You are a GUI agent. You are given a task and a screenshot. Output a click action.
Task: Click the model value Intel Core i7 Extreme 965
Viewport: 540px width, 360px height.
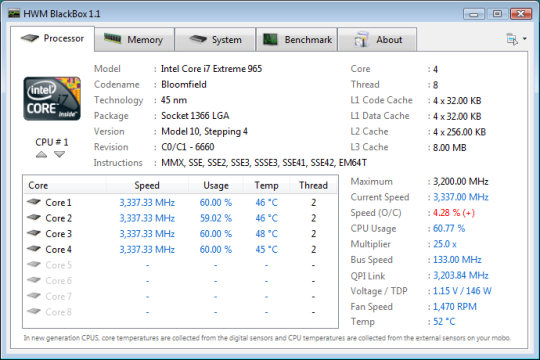point(211,69)
